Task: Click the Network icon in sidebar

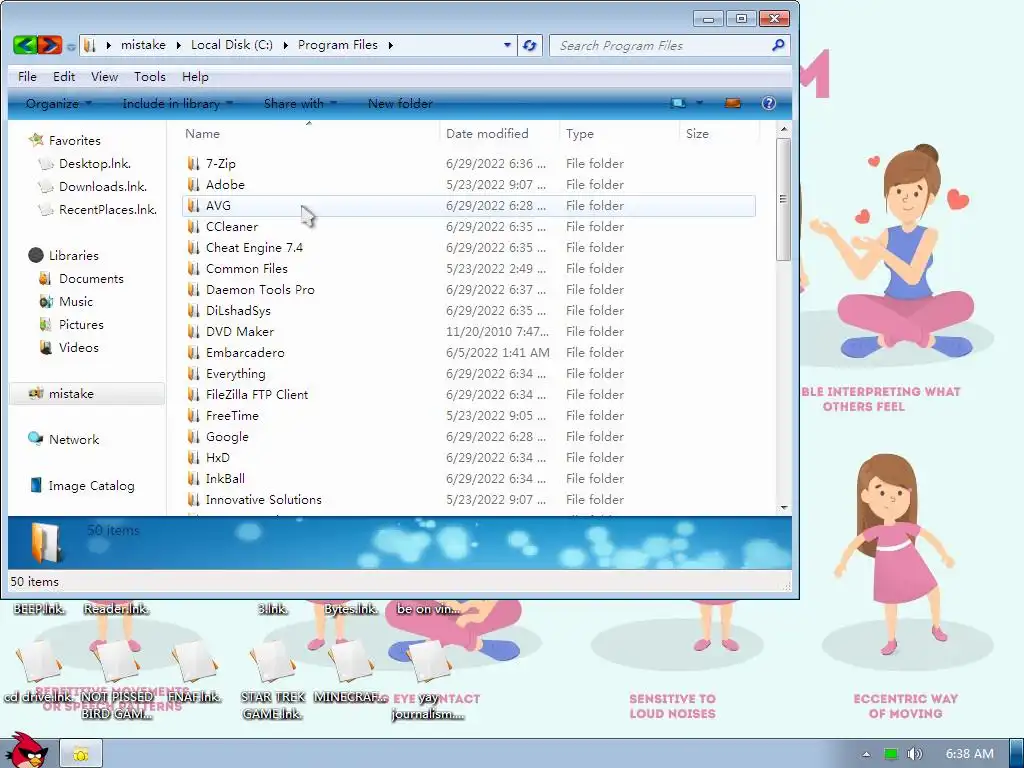Action: pyautogui.click(x=35, y=439)
